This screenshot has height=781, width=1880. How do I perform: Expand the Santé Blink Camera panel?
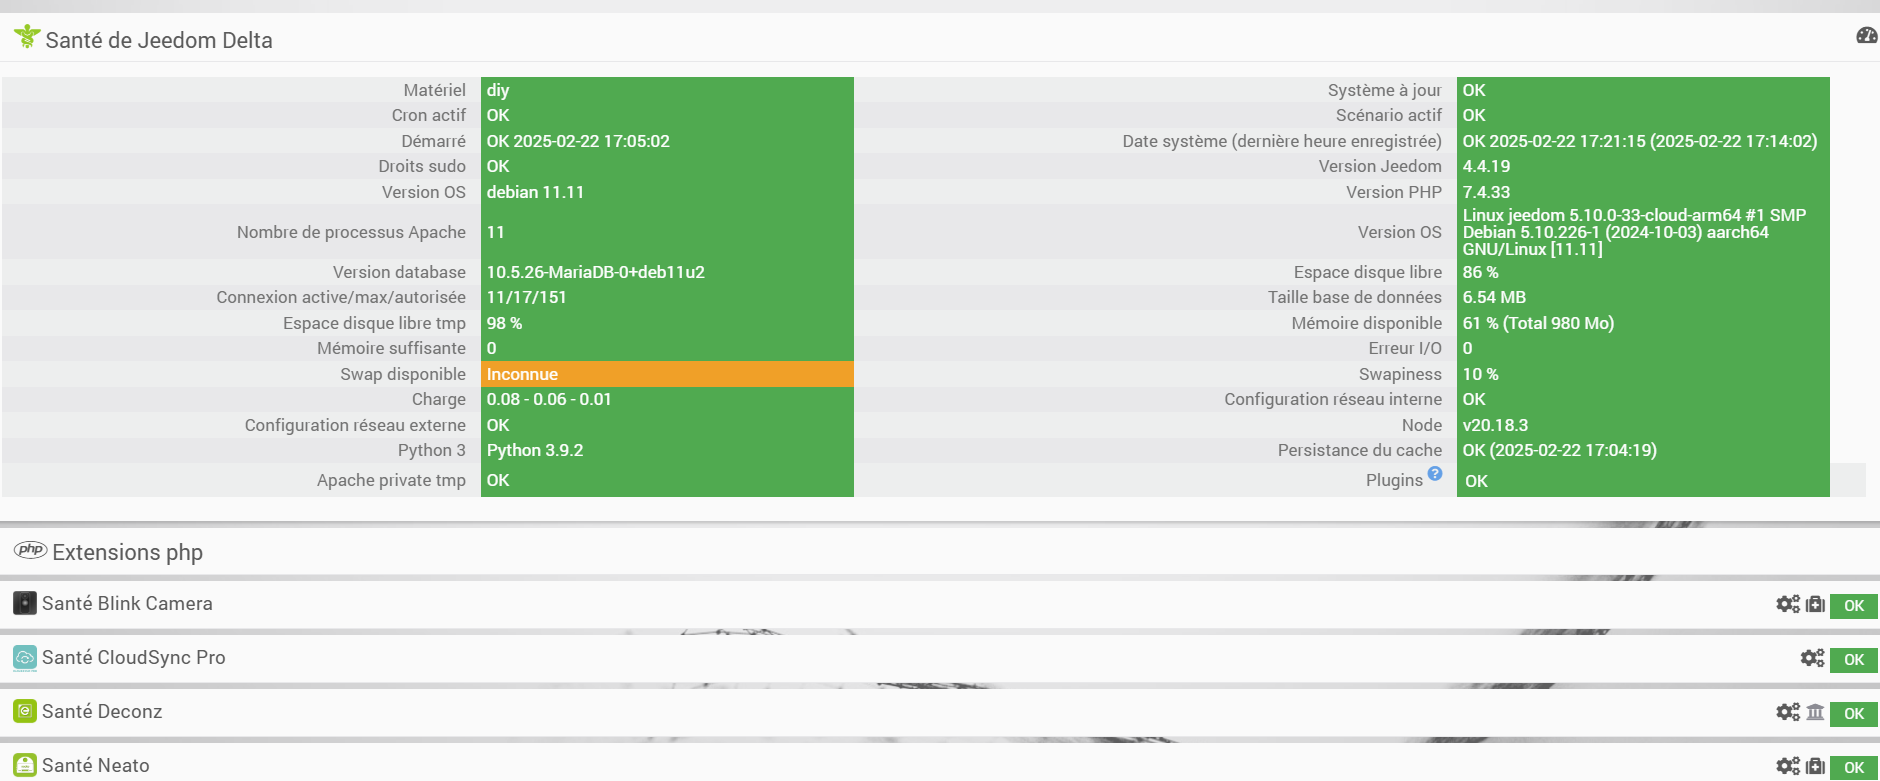pyautogui.click(x=127, y=604)
